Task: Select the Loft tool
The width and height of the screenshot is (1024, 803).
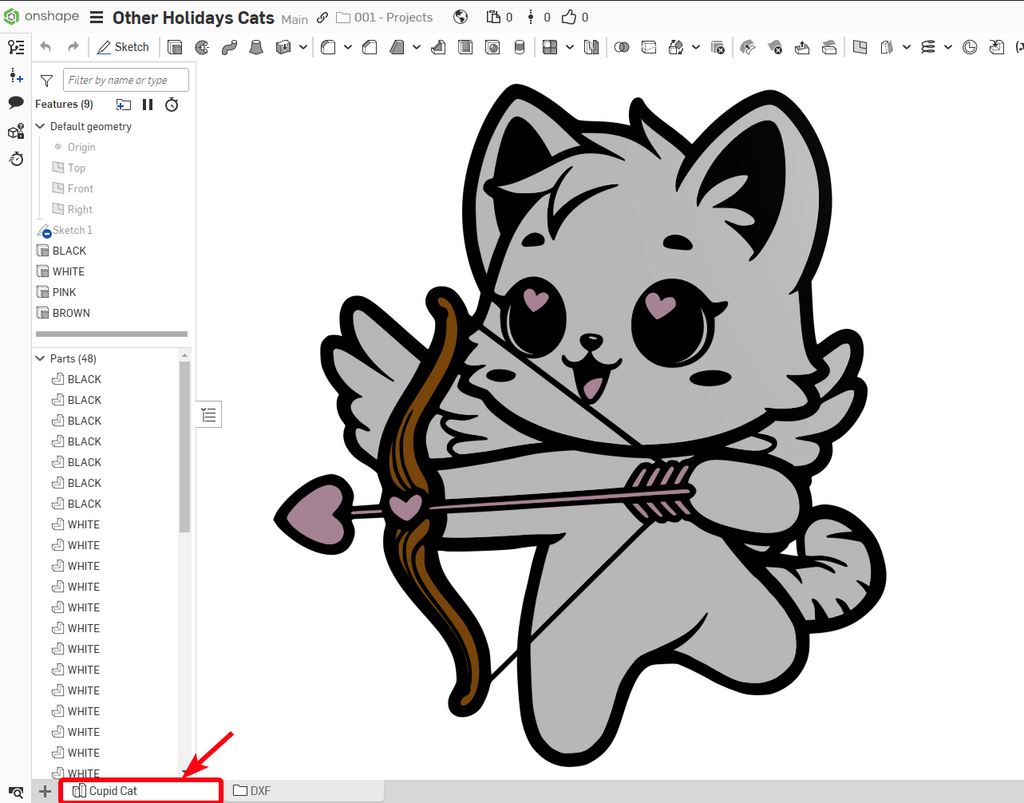Action: 256,47
